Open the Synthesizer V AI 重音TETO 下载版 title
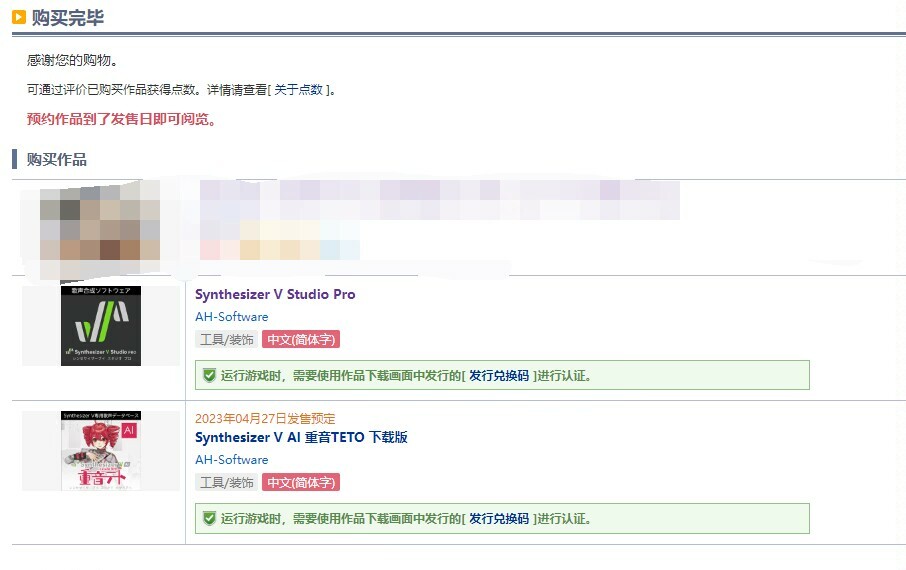Image resolution: width=906 pixels, height=570 pixels. (301, 438)
